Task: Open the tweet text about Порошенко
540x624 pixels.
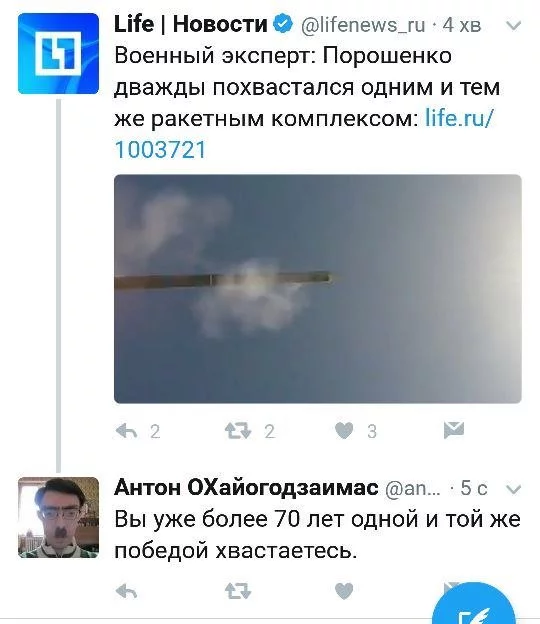Action: point(306,87)
